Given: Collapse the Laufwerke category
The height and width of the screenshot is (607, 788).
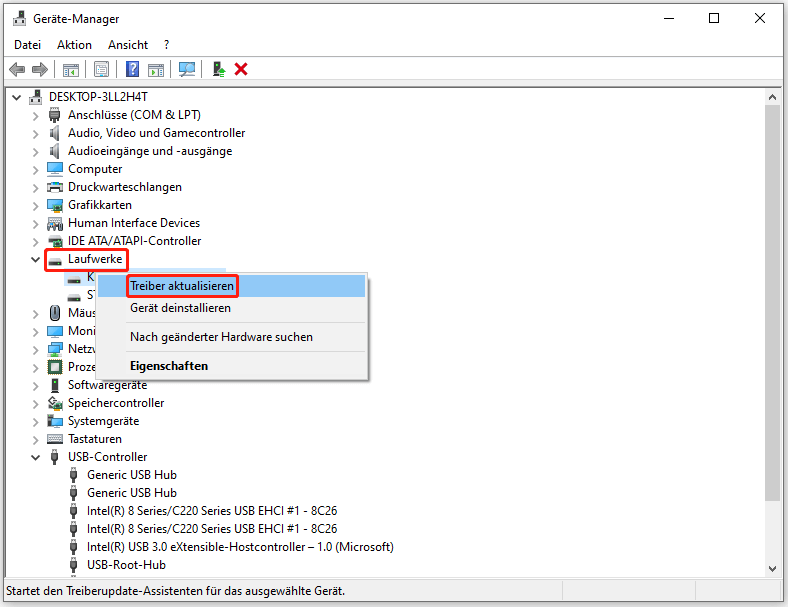Looking at the screenshot, I should [x=35, y=259].
